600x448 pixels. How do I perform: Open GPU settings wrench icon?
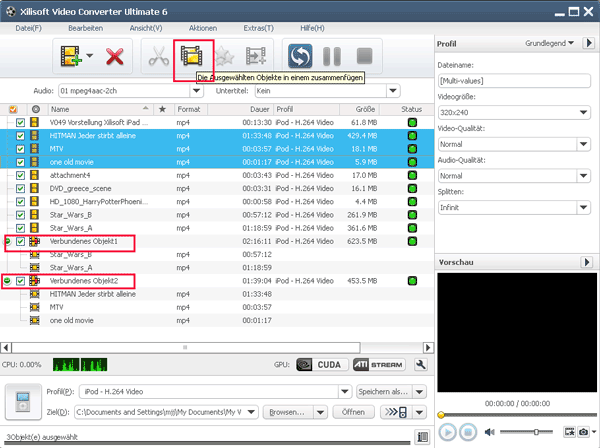click(421, 365)
